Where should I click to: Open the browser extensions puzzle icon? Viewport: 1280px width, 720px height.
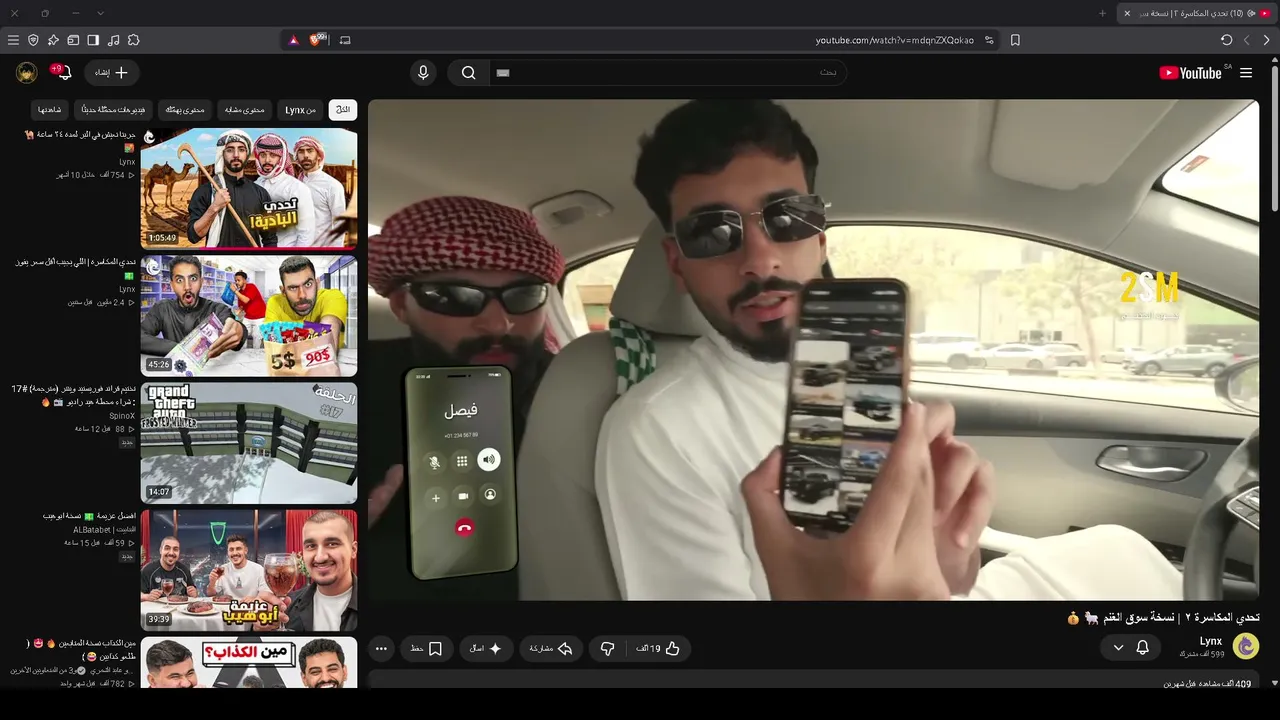coord(133,40)
